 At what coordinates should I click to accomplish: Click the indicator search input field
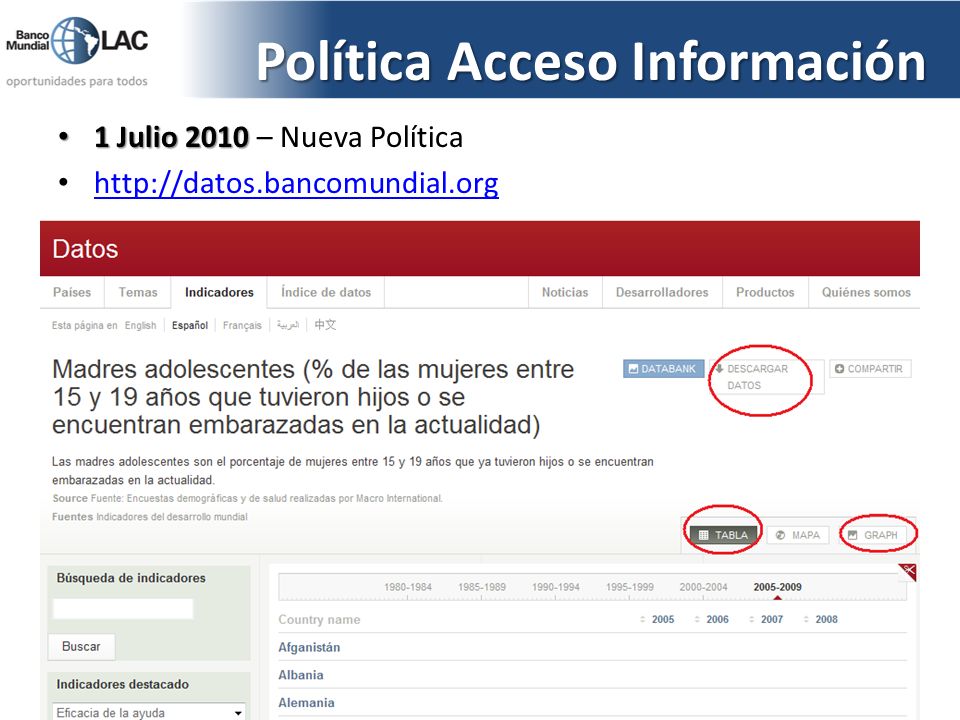coord(123,609)
